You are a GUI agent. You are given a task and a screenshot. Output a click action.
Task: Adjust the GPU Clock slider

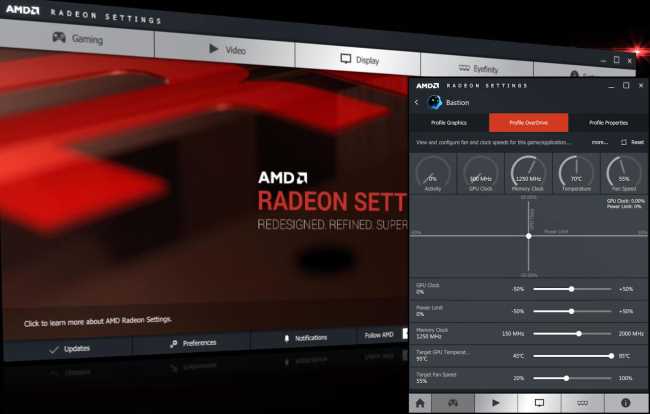[x=572, y=289]
